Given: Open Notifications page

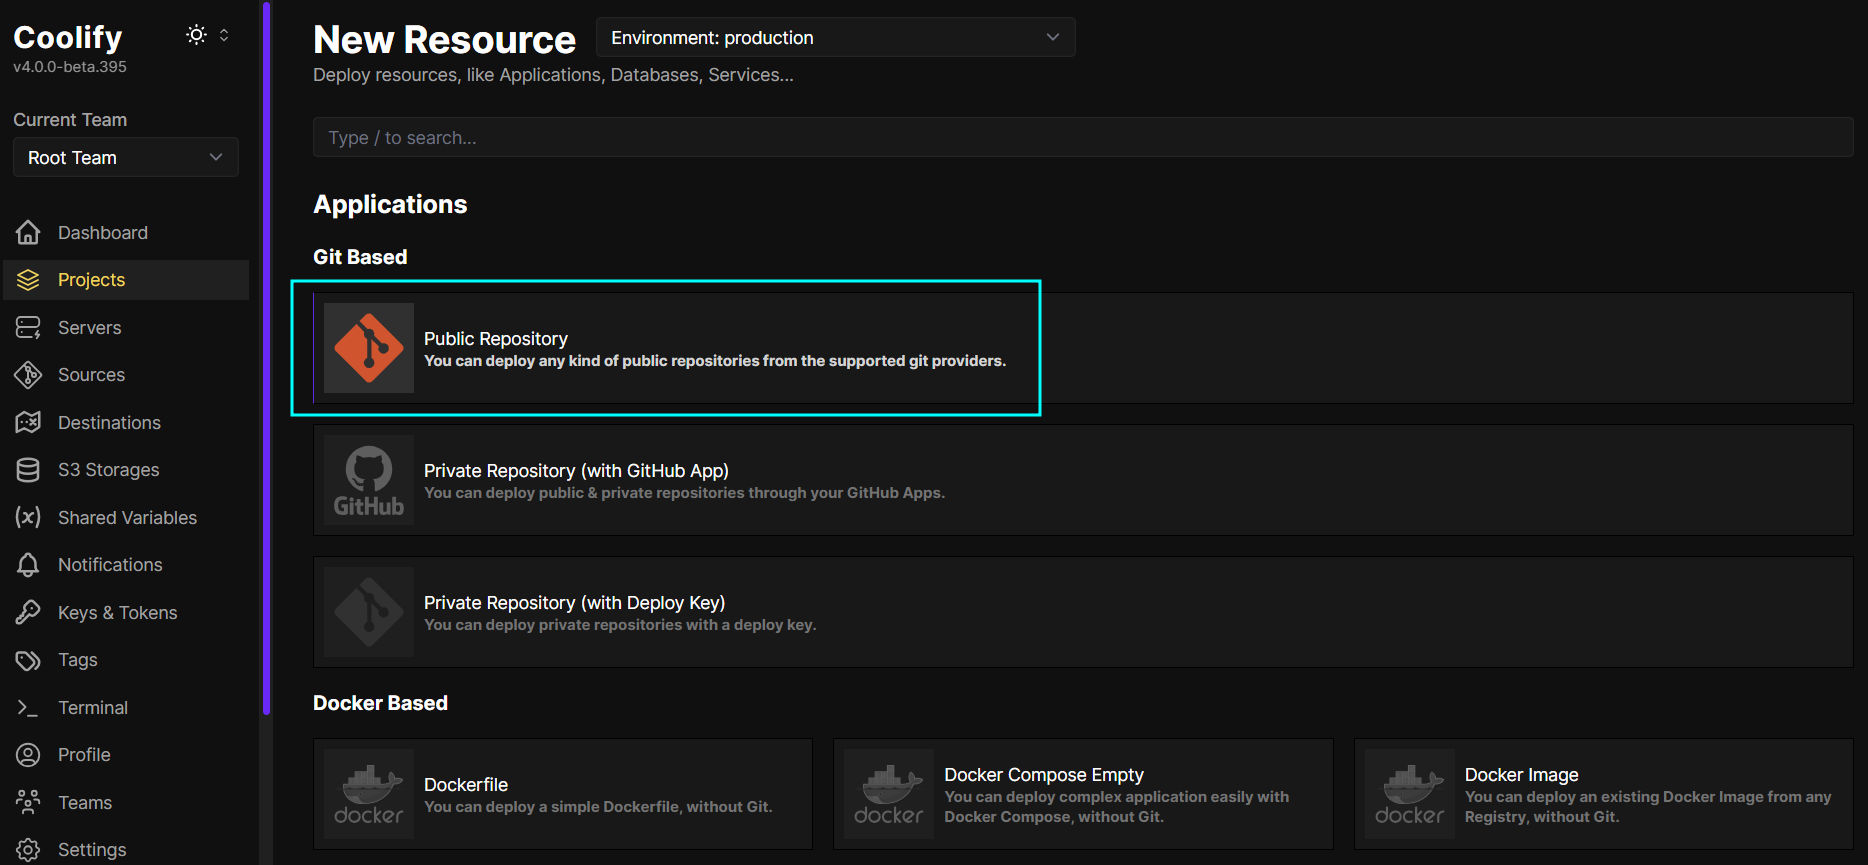Looking at the screenshot, I should 126,565.
